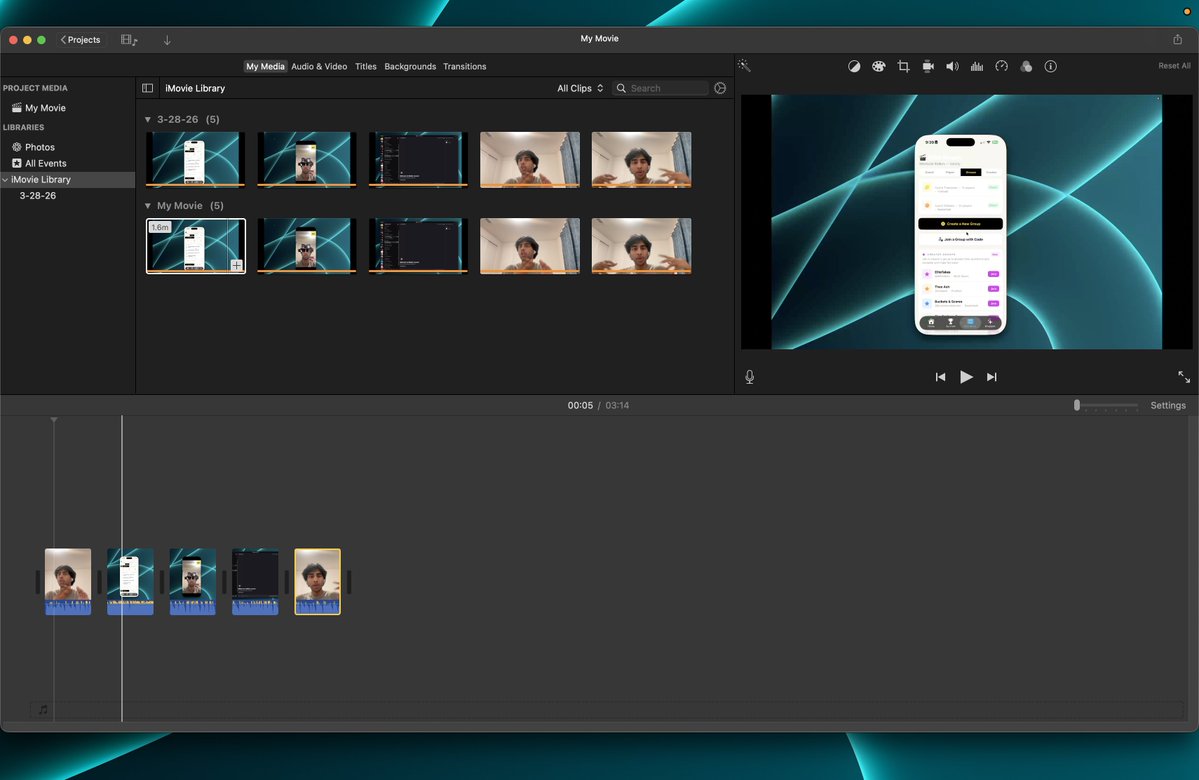Select the highlighted last clip in timeline
Viewport: 1199px width, 780px height.
click(x=317, y=581)
